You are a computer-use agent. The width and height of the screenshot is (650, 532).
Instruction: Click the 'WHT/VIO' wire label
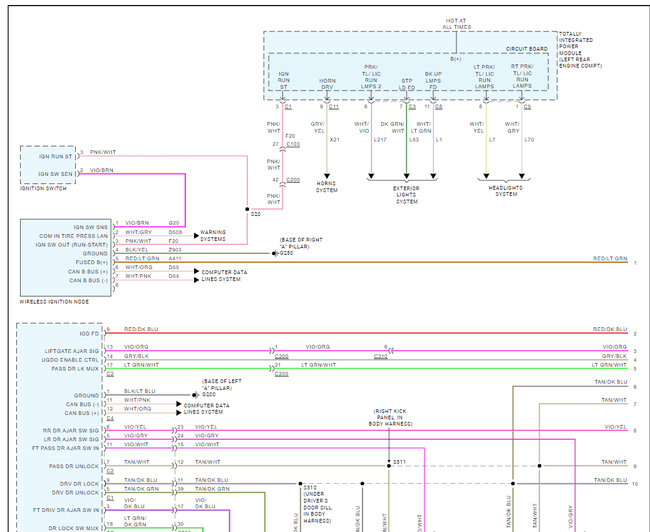pyautogui.click(x=361, y=127)
